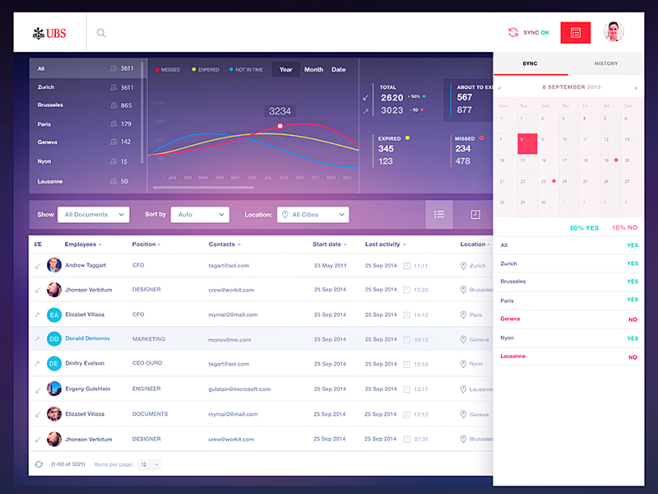Switch to card view icon
This screenshot has width=658, height=494.
pyautogui.click(x=475, y=214)
